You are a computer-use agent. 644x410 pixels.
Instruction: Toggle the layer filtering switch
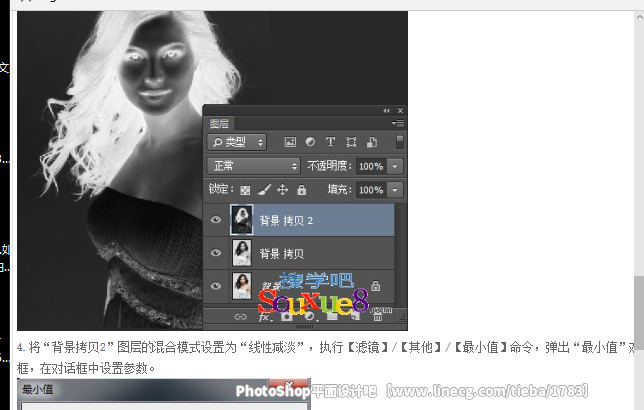point(399,142)
